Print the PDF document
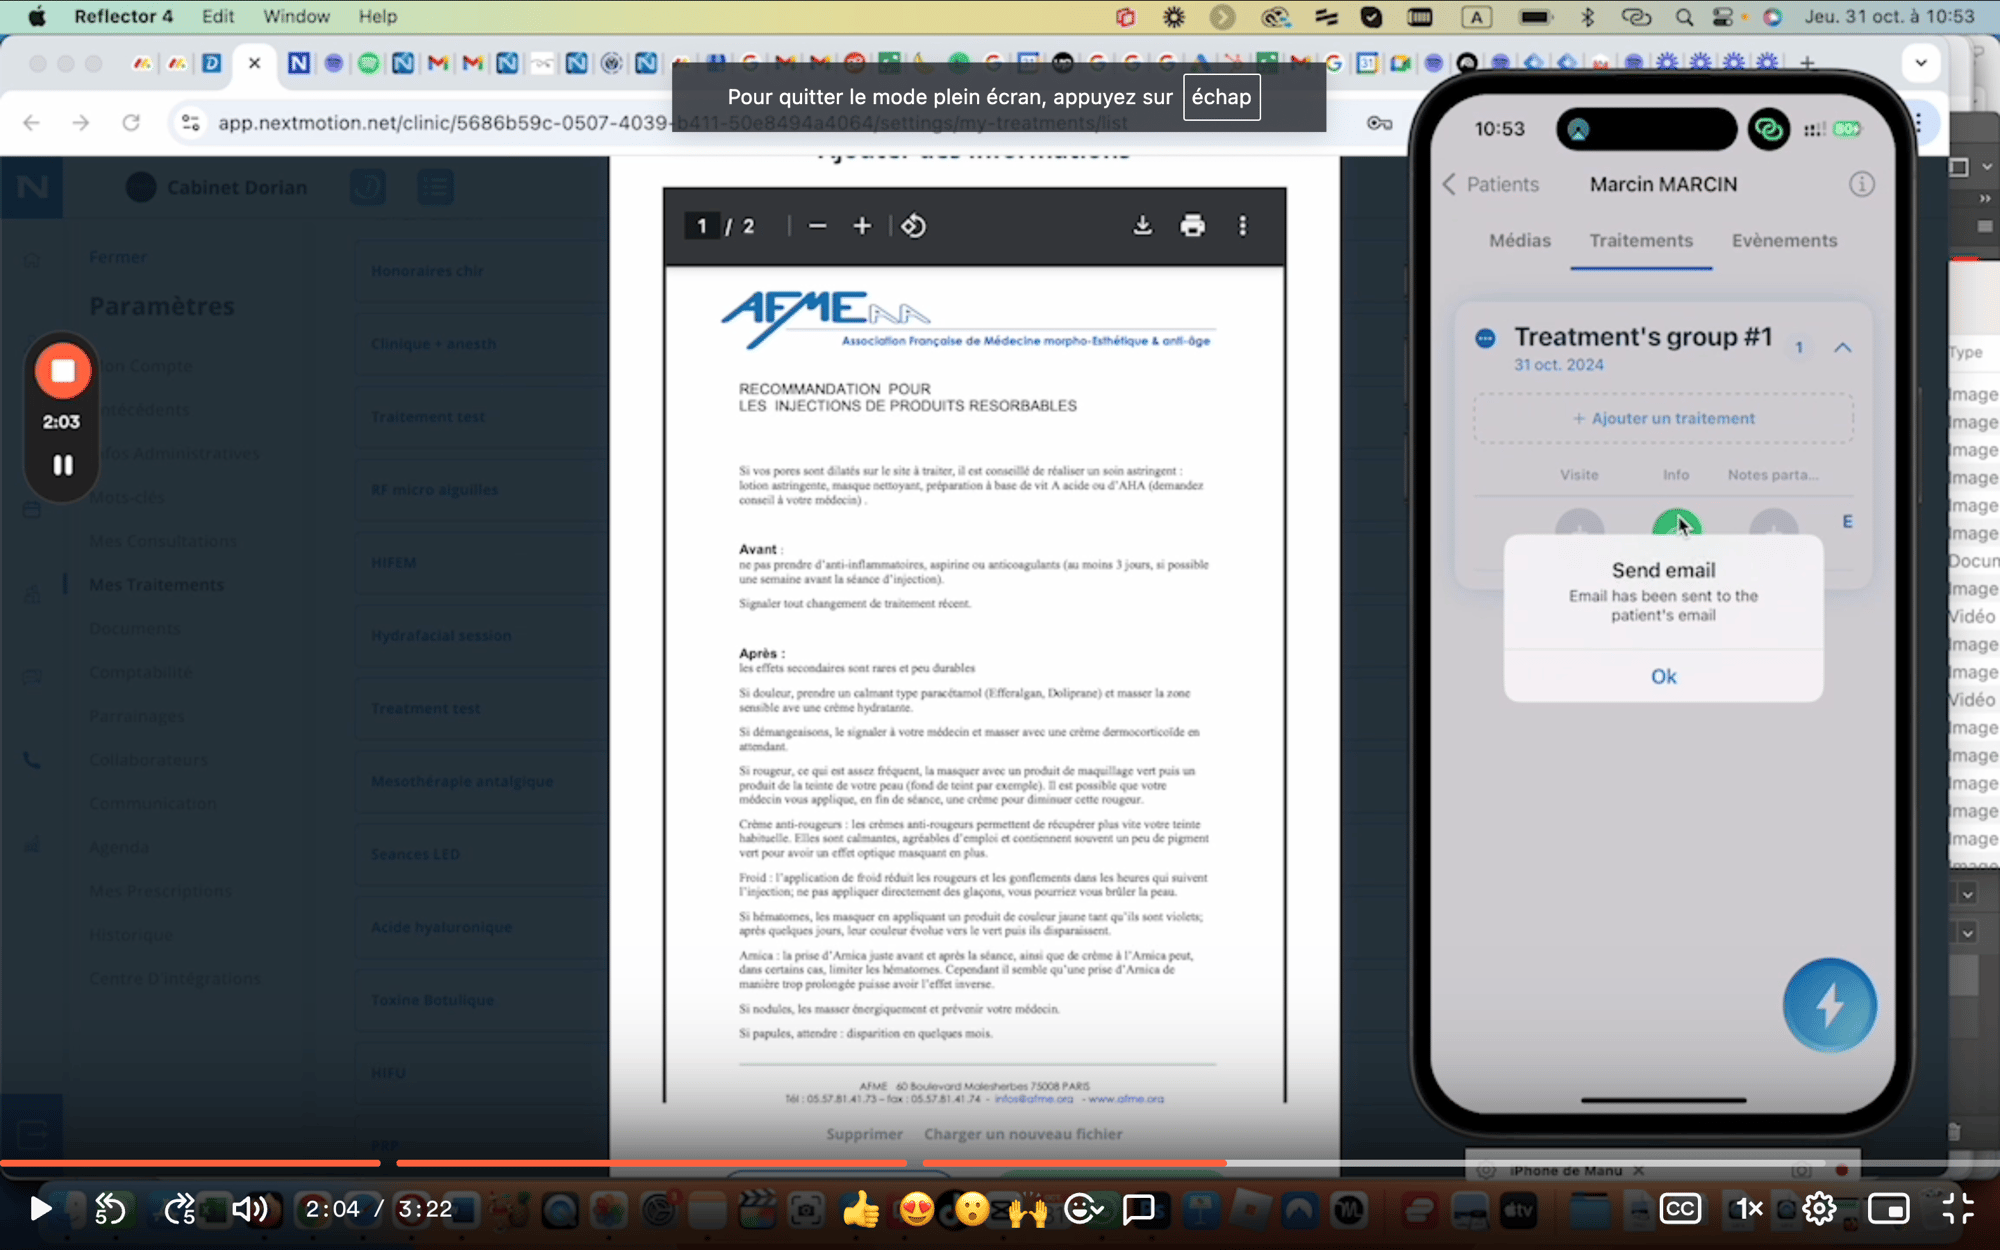 (1192, 226)
